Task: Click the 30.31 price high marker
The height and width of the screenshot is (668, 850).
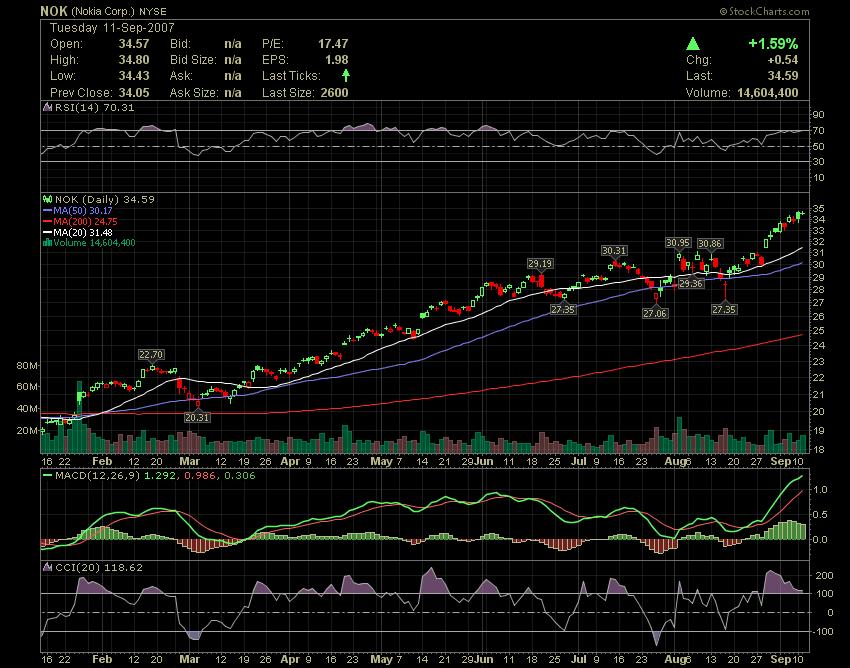Action: [614, 250]
